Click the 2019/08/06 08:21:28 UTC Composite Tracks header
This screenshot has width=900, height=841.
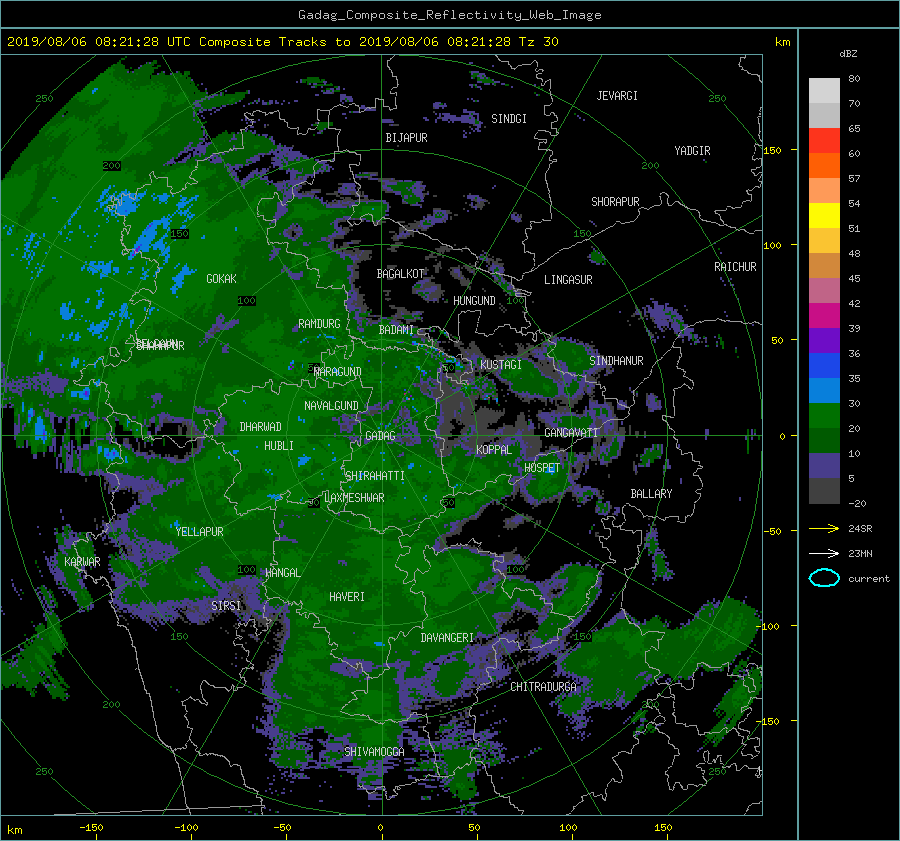pyautogui.click(x=282, y=42)
